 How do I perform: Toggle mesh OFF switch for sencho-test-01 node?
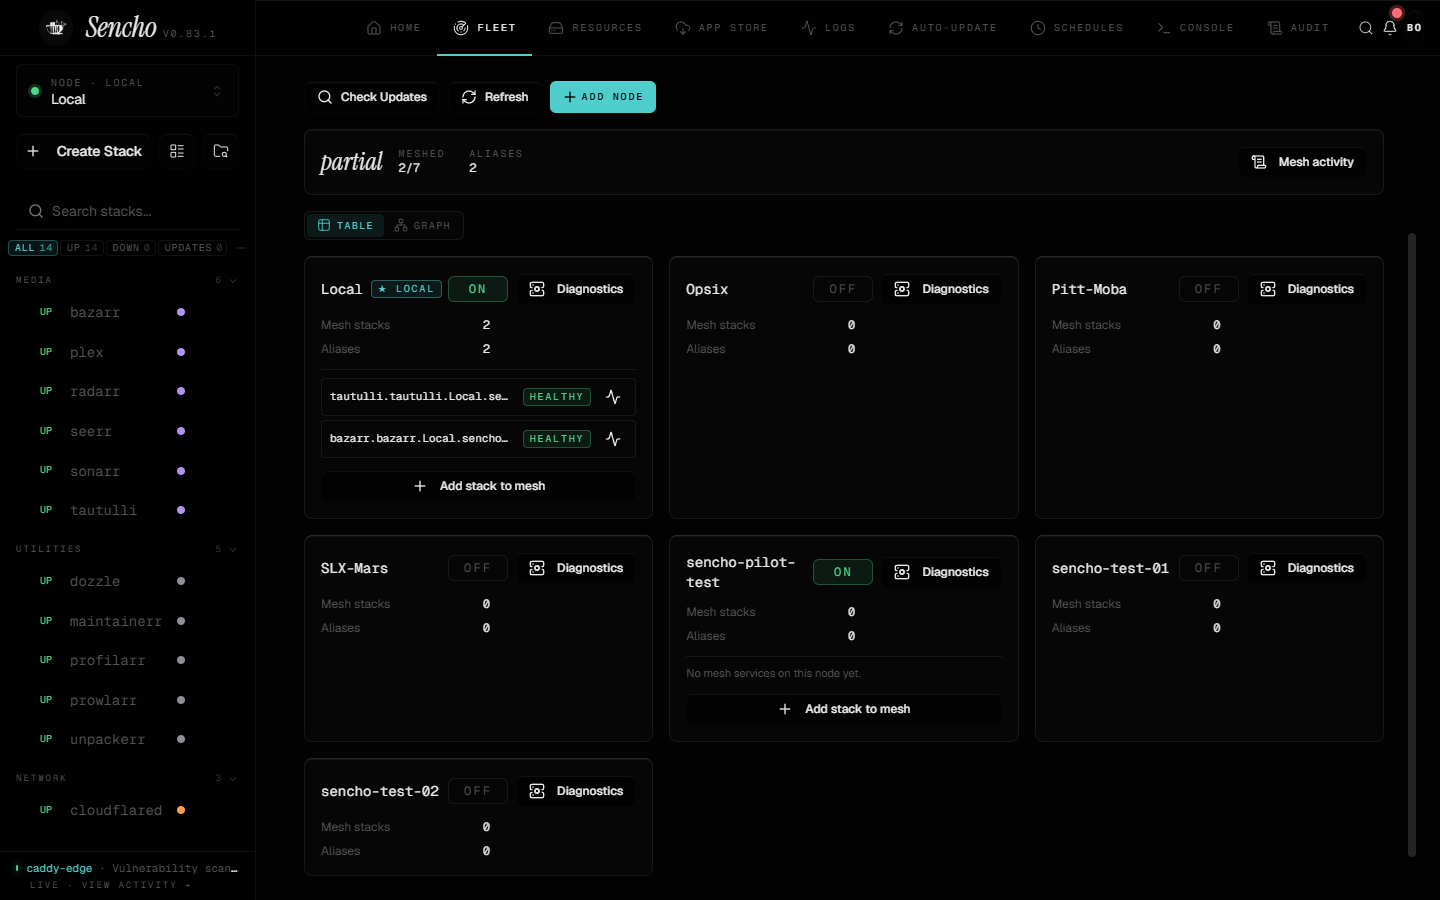pos(1208,568)
